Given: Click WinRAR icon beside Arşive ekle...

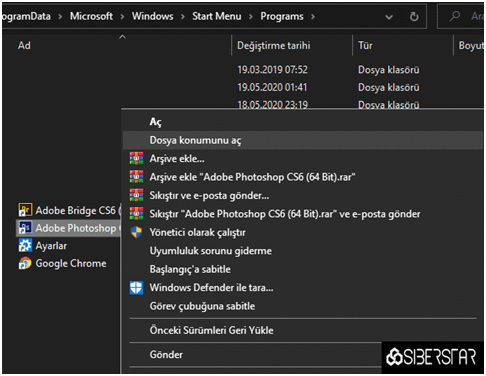Looking at the screenshot, I should (x=136, y=158).
